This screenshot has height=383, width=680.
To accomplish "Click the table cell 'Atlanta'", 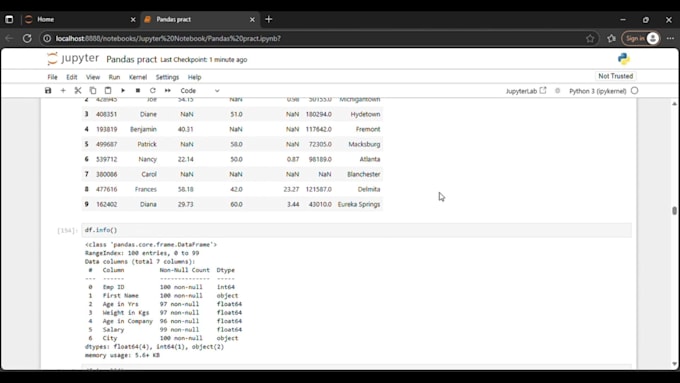I will tap(369, 159).
